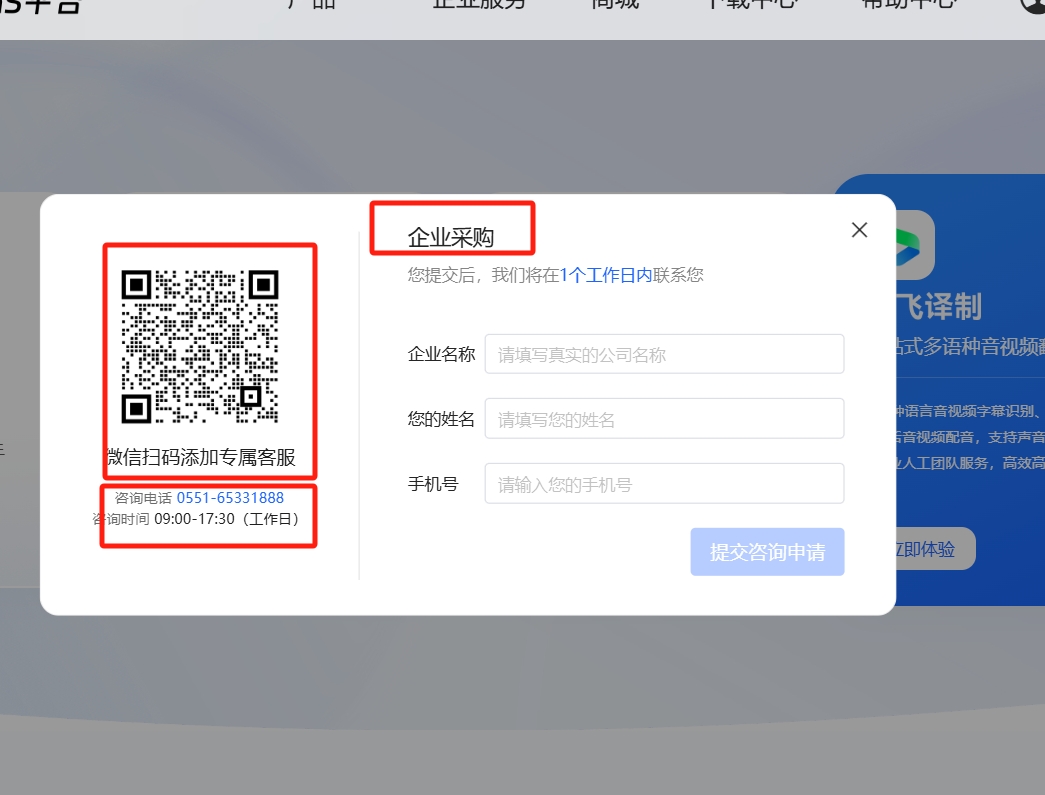Screen dimensions: 1045x795
Task: Click the 手机号 input field
Action: click(x=664, y=483)
